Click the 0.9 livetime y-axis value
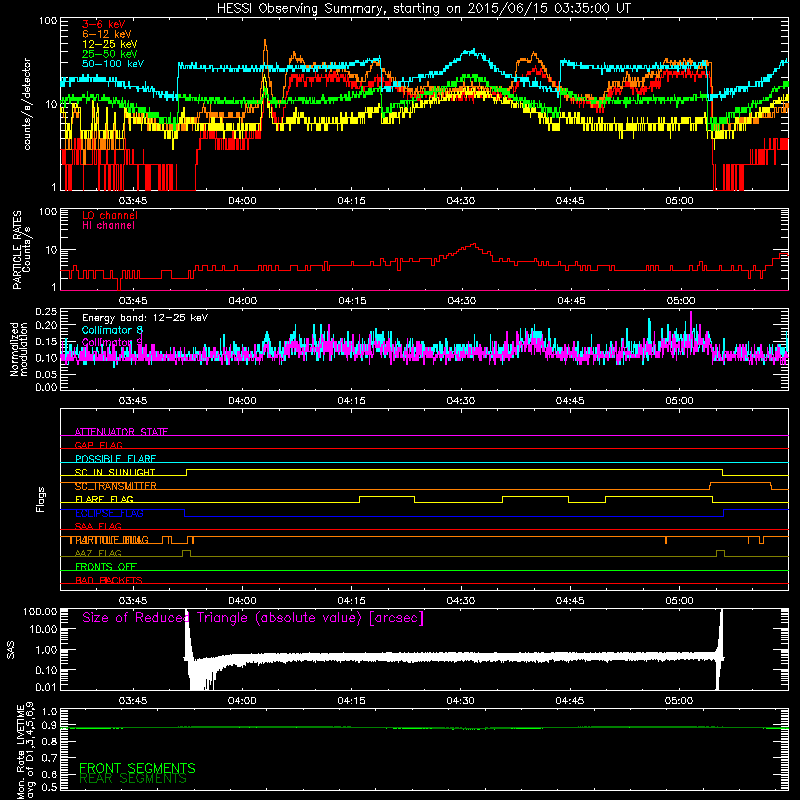Viewport: 800px width, 800px height. coord(49,726)
